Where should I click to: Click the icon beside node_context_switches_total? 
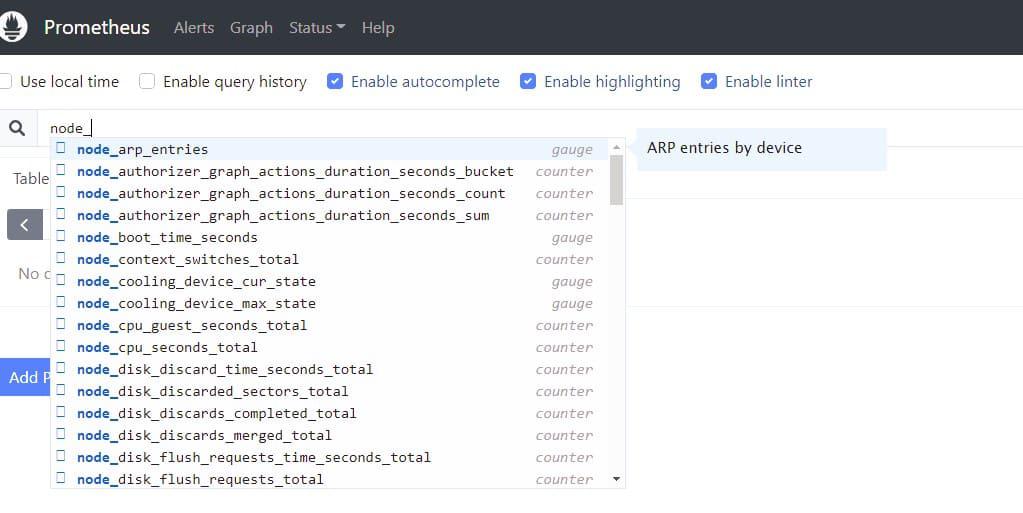click(x=61, y=259)
